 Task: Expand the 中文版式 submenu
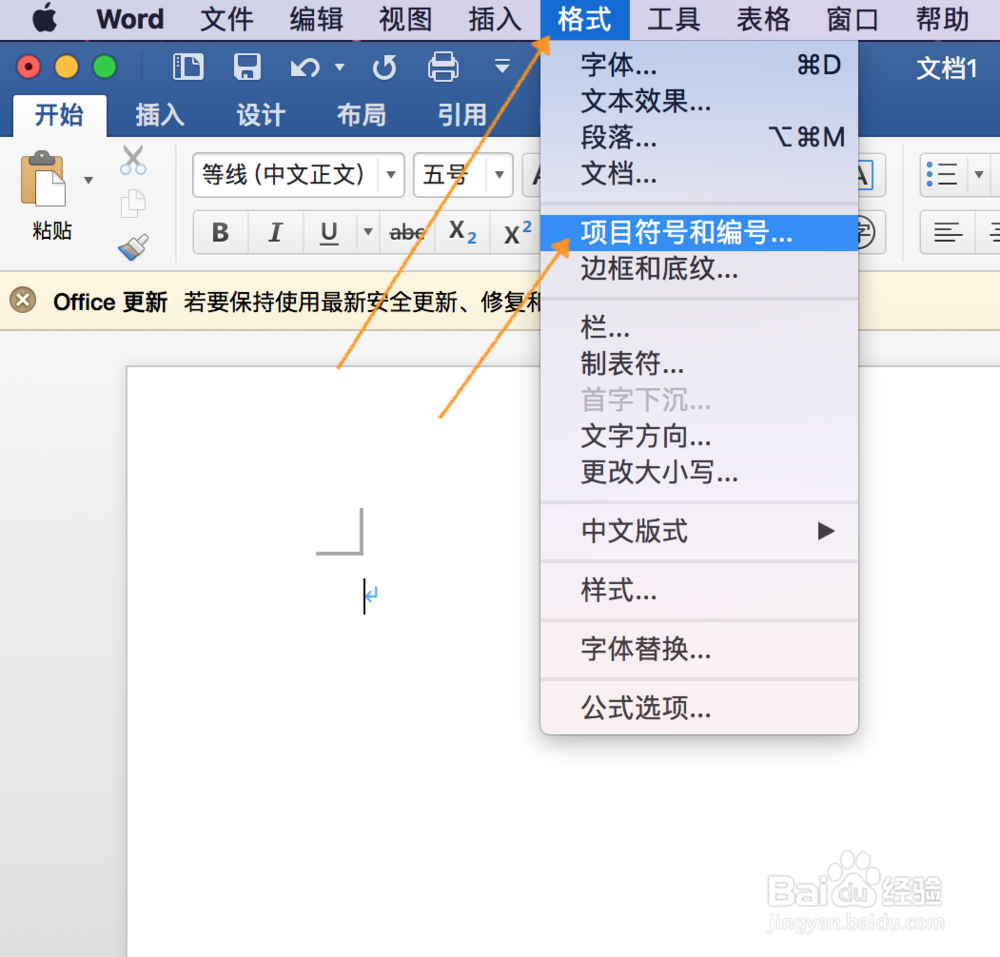(x=699, y=531)
